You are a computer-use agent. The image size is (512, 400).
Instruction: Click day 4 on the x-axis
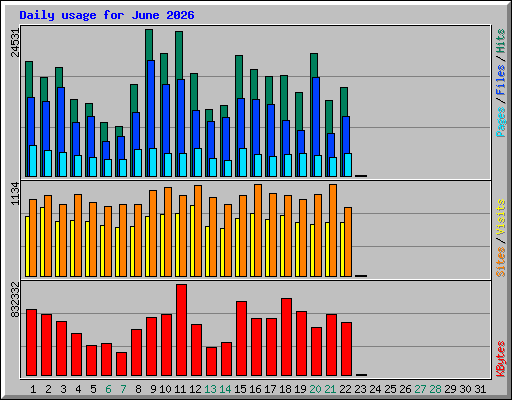pos(78,389)
